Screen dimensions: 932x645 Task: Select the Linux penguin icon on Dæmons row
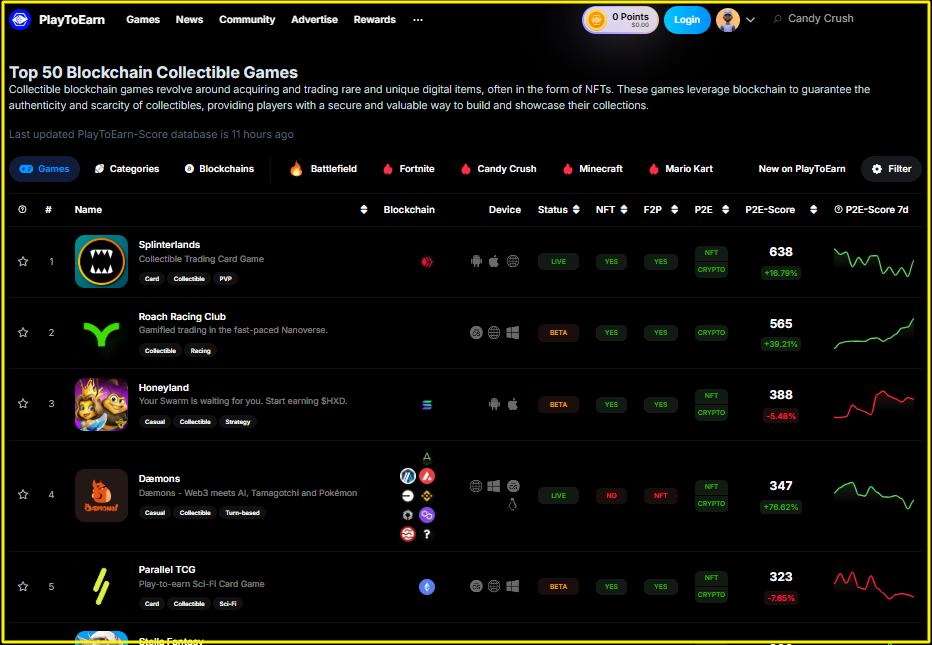tap(512, 505)
